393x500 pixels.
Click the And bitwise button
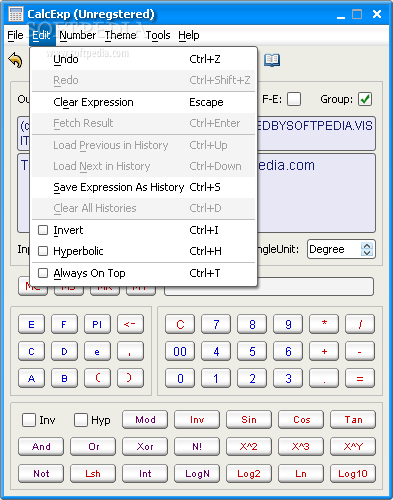[x=41, y=447]
